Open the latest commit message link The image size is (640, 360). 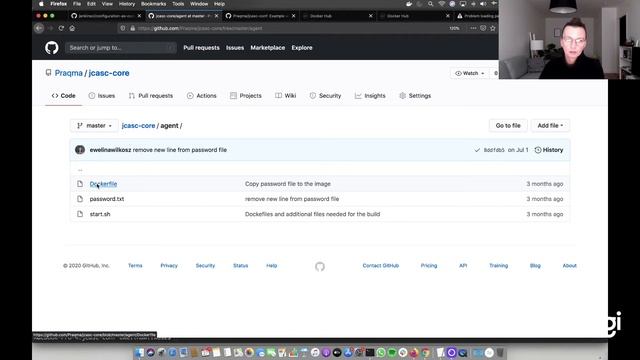pyautogui.click(x=180, y=150)
